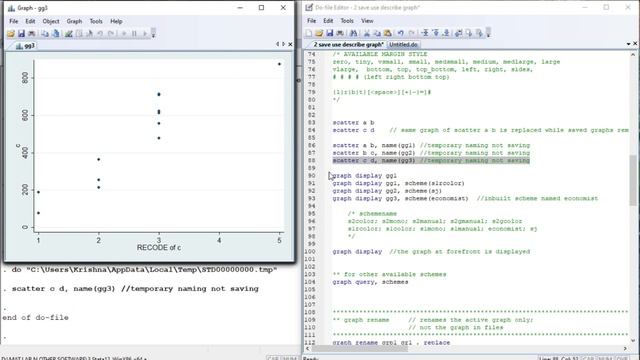Expand Do-file Editor toolbar overflow arrow
This screenshot has width=640, height=360.
click(x=488, y=33)
